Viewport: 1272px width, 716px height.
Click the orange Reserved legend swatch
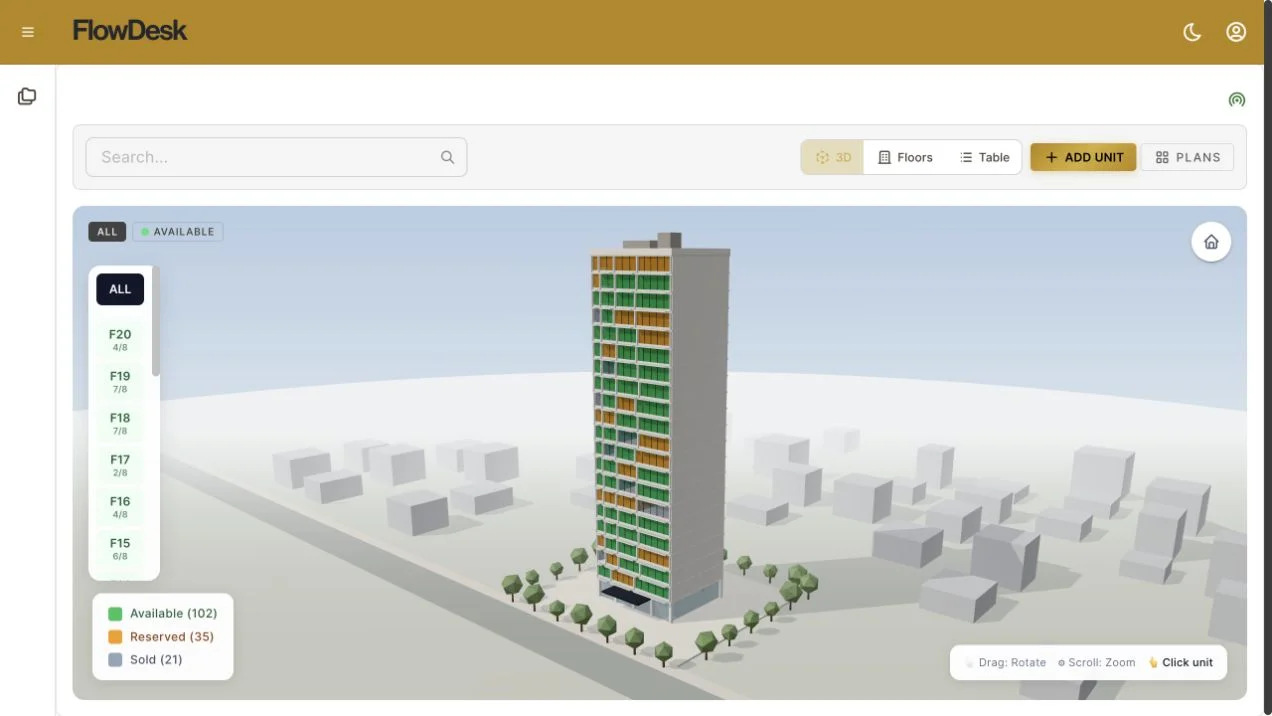[115, 637]
